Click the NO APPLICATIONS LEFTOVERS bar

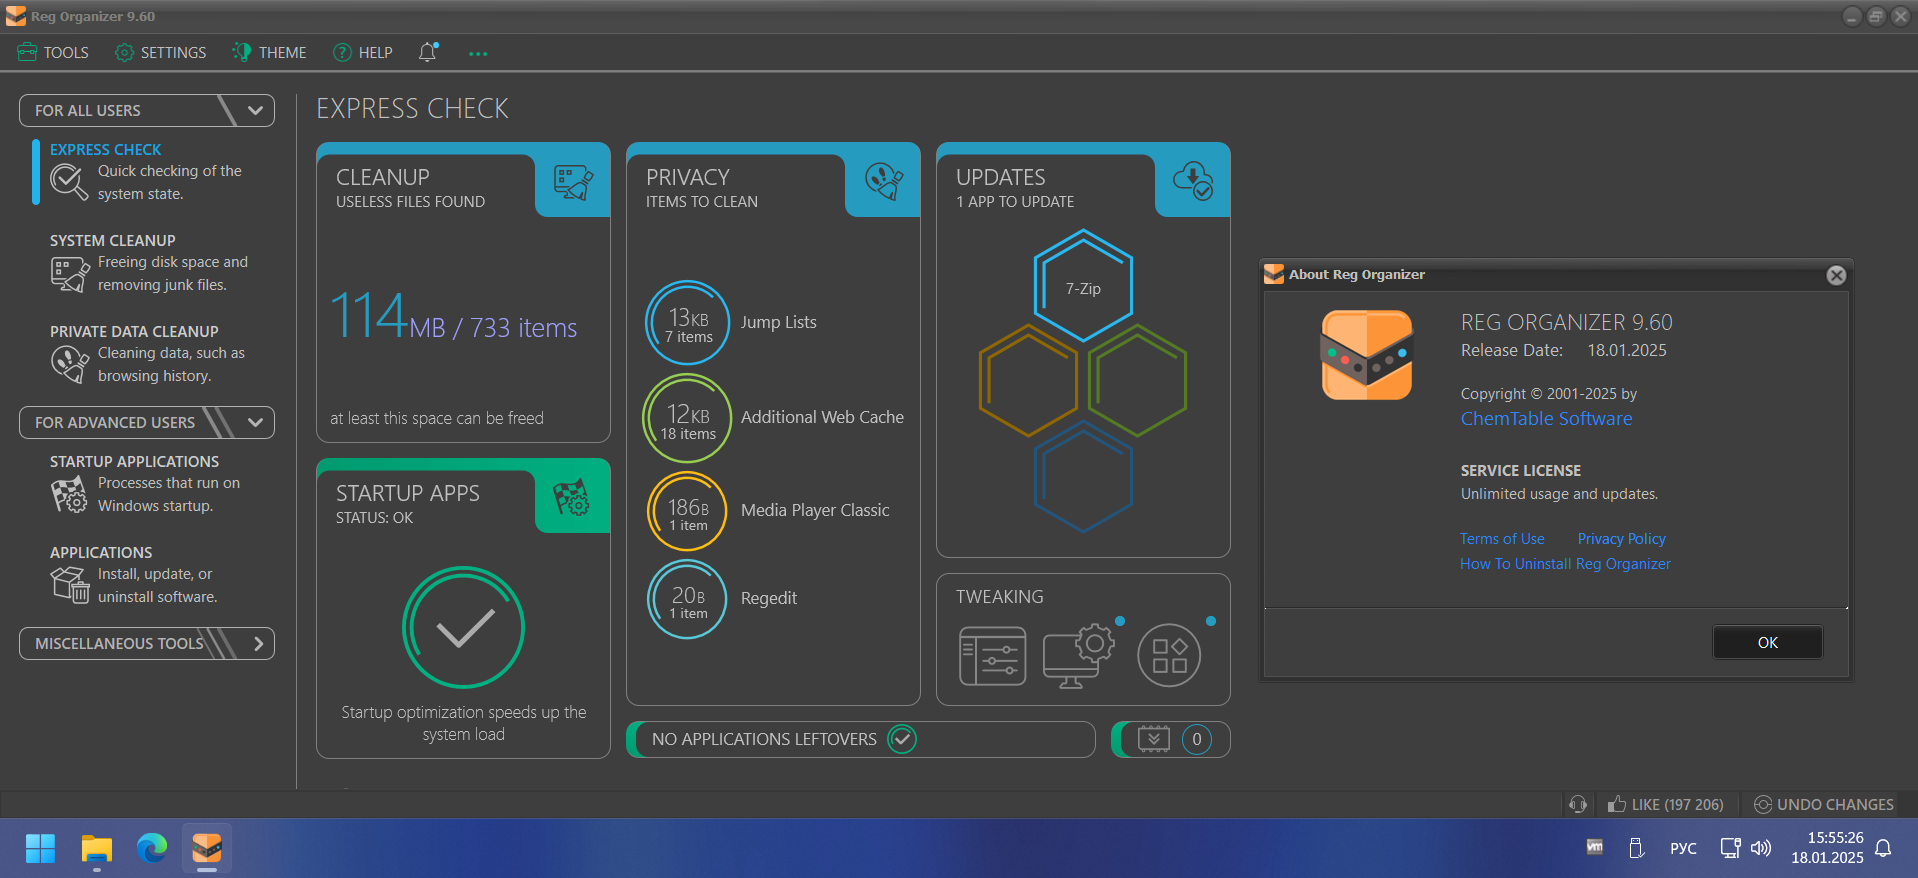(x=861, y=739)
